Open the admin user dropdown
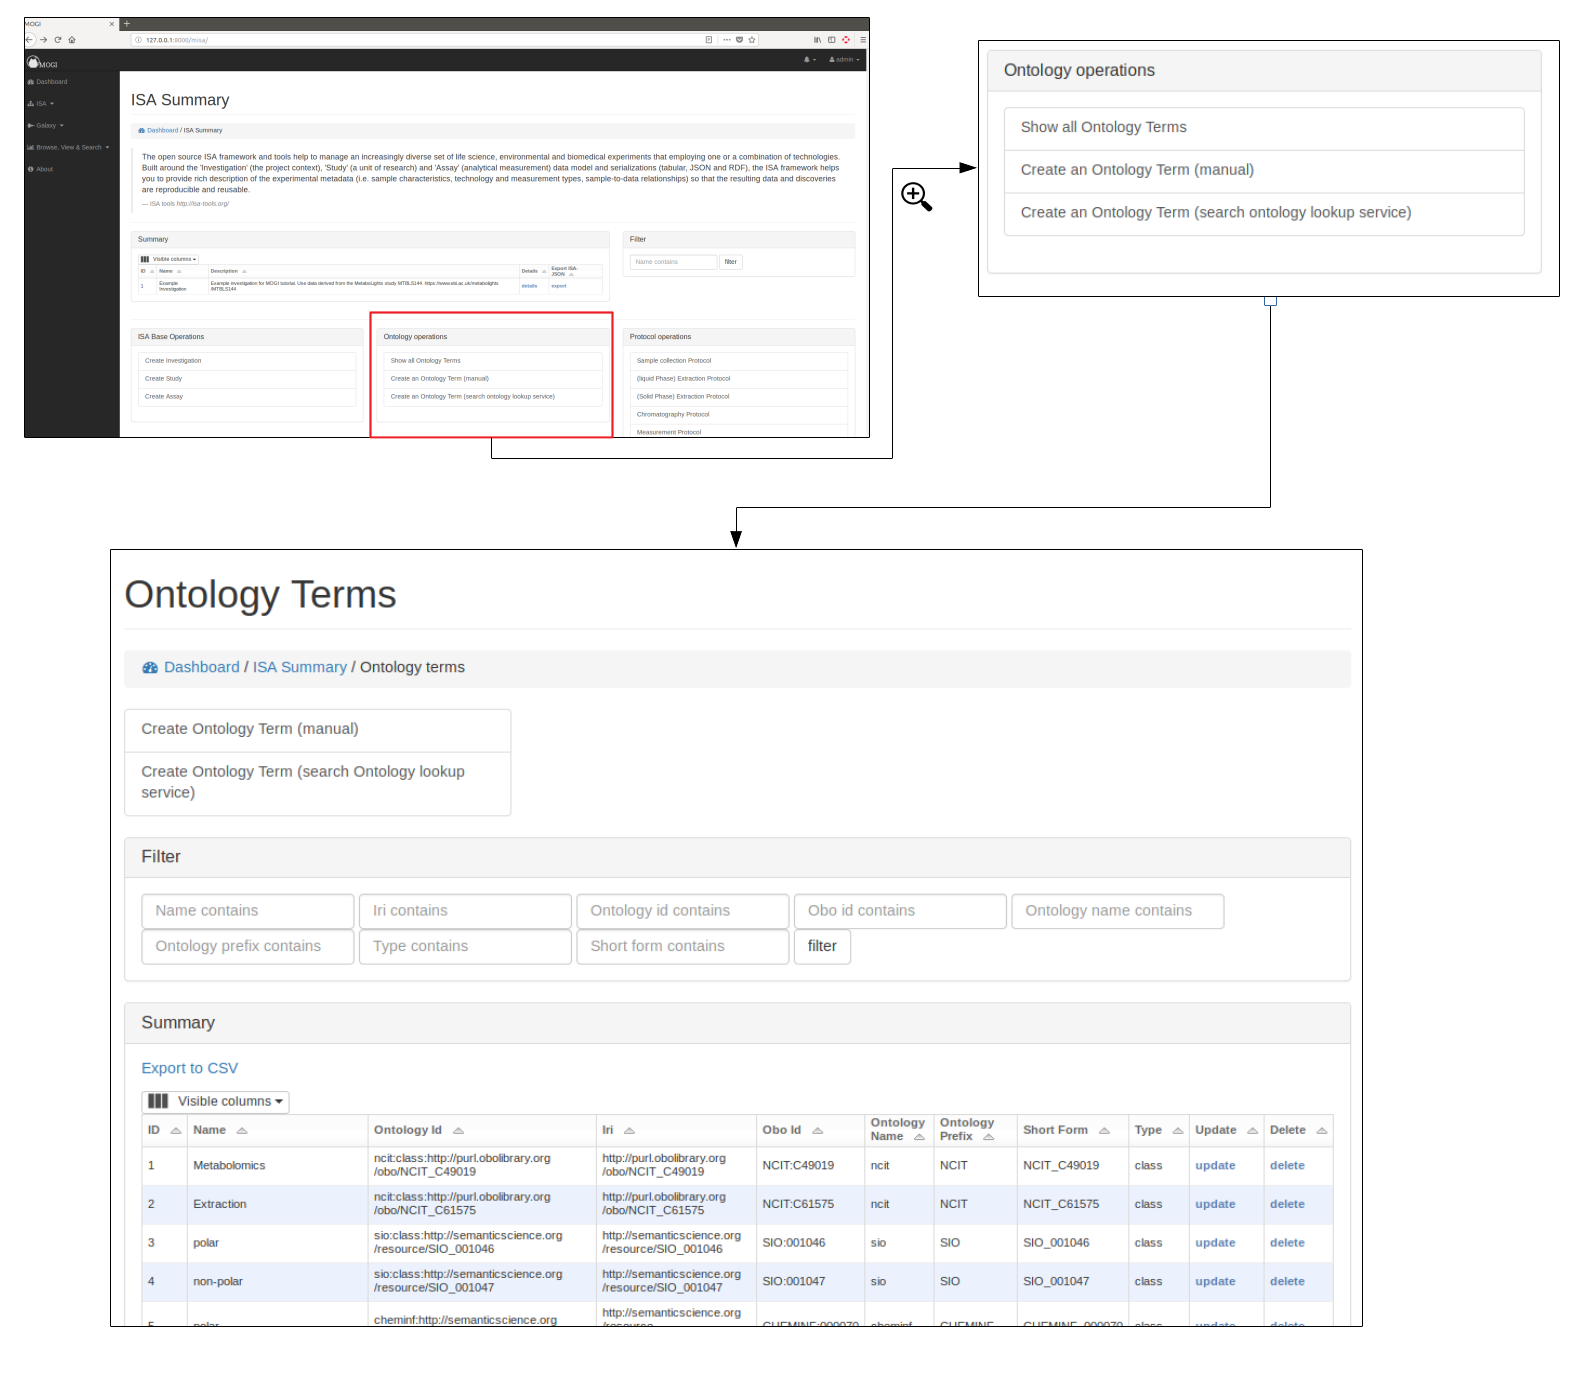Screen dimensions: 1588x1393 [845, 60]
